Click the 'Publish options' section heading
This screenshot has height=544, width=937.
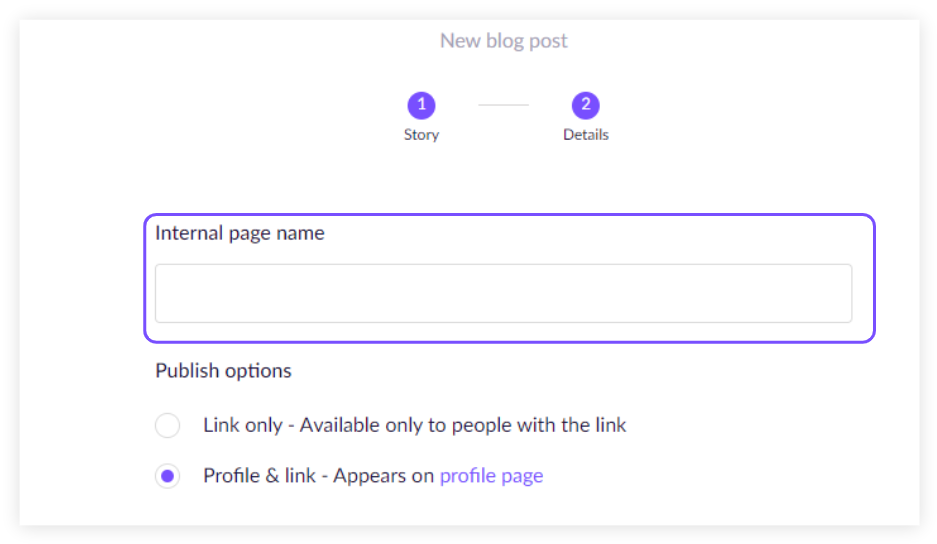223,371
